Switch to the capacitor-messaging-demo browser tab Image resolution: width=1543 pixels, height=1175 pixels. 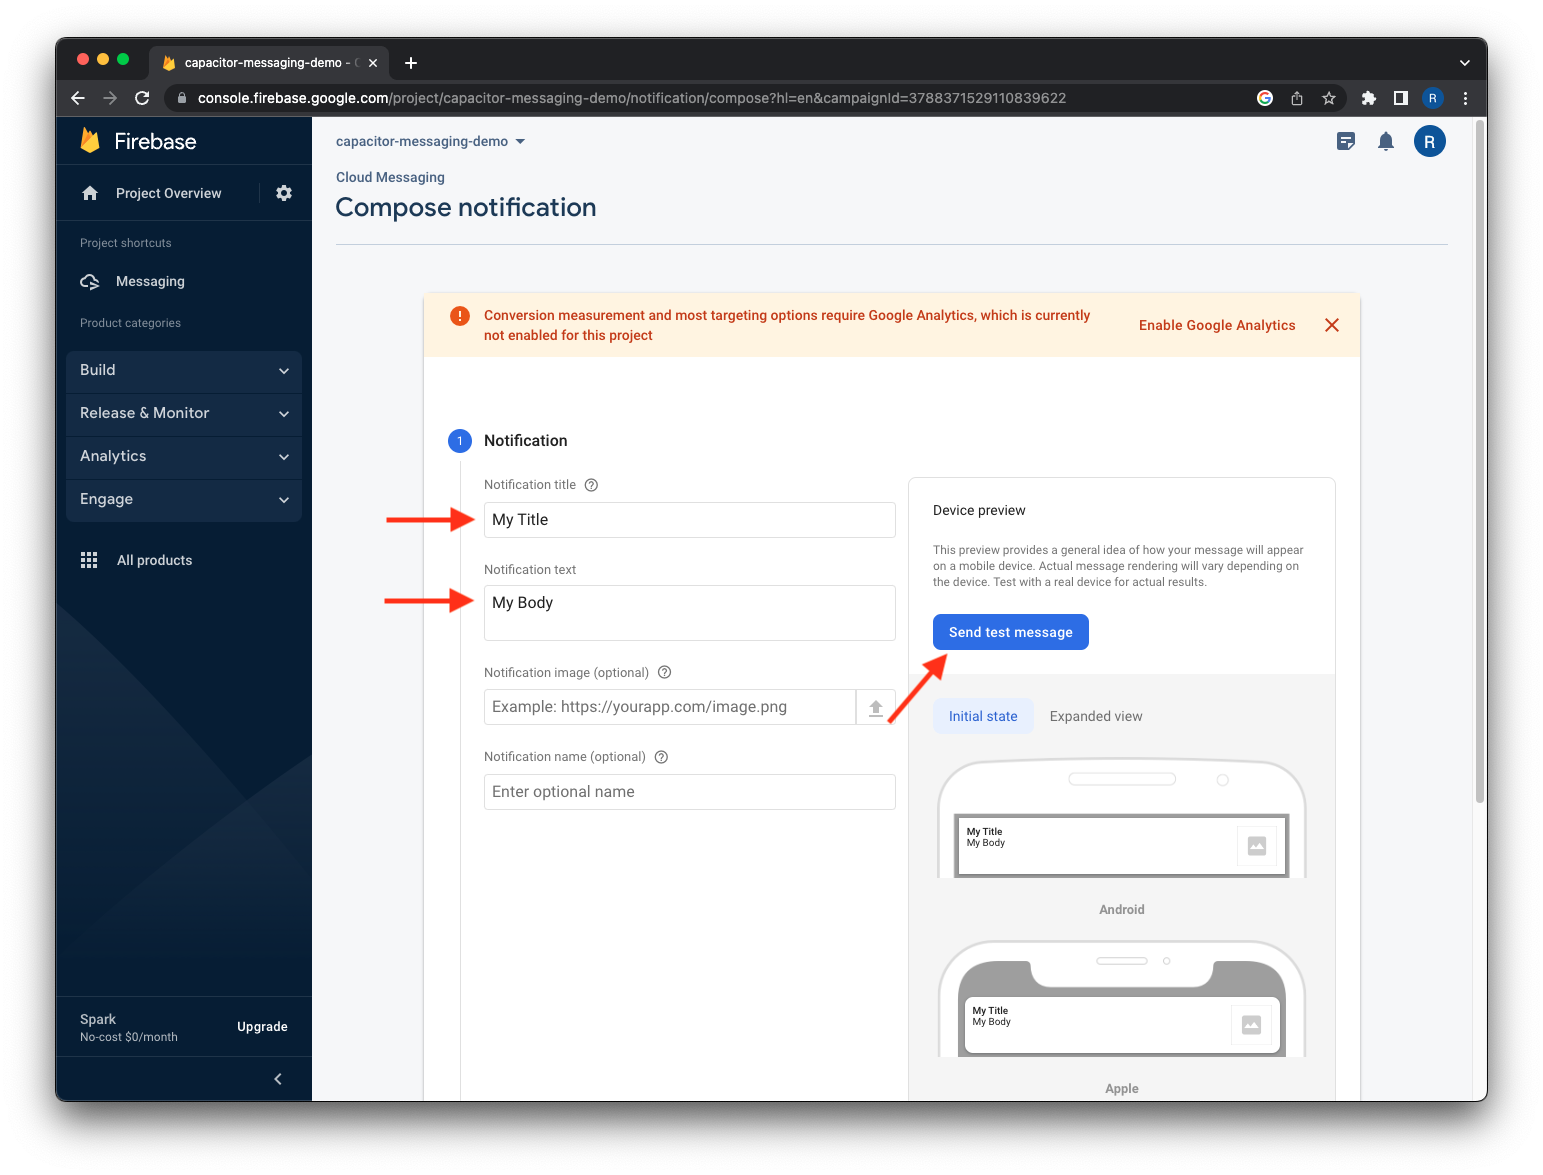[265, 62]
